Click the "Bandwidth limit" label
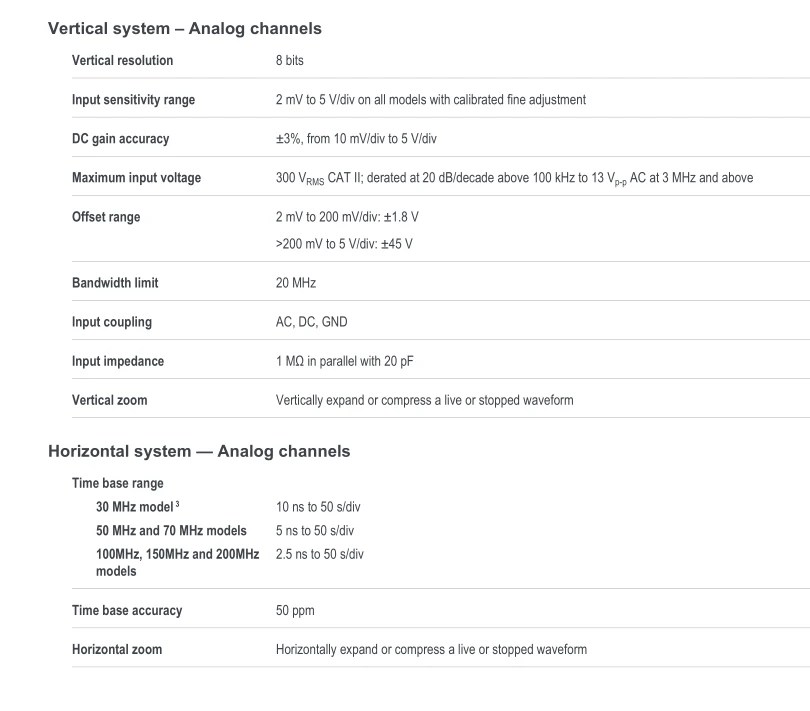Image resolution: width=810 pixels, height=711 pixels. tap(115, 283)
